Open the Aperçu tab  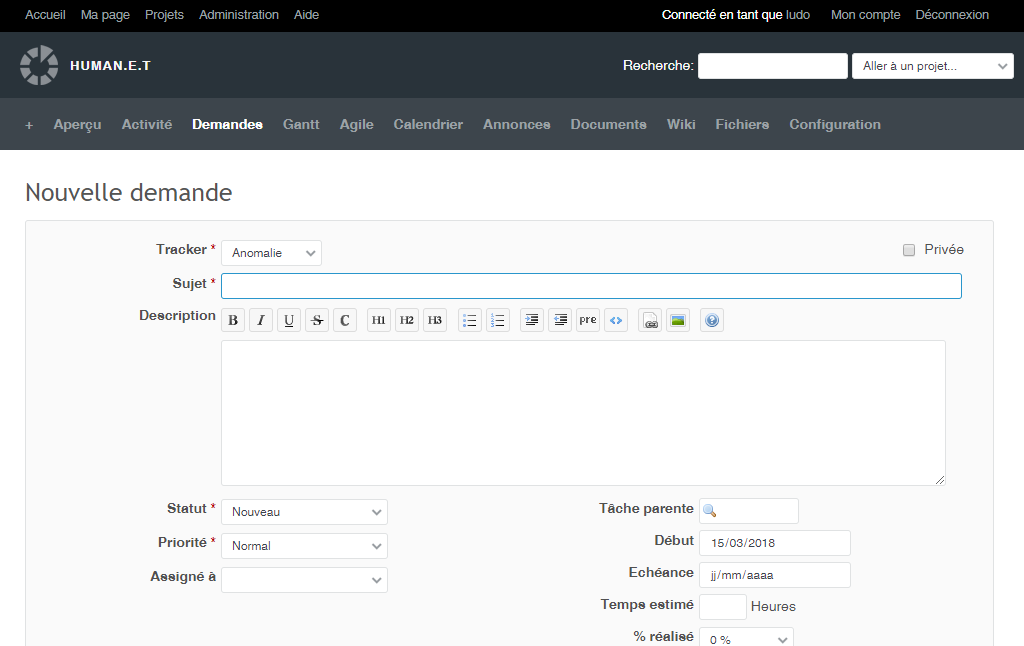click(78, 125)
